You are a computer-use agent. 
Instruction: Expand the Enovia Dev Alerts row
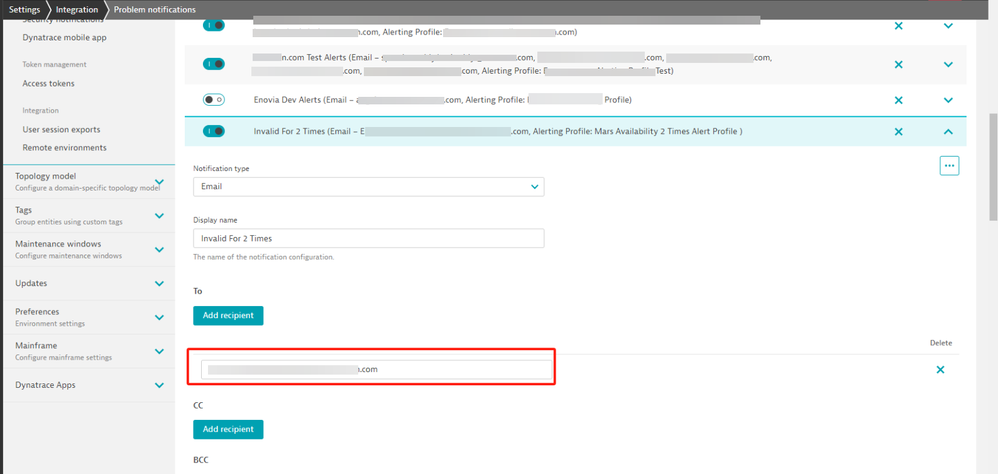point(948,100)
